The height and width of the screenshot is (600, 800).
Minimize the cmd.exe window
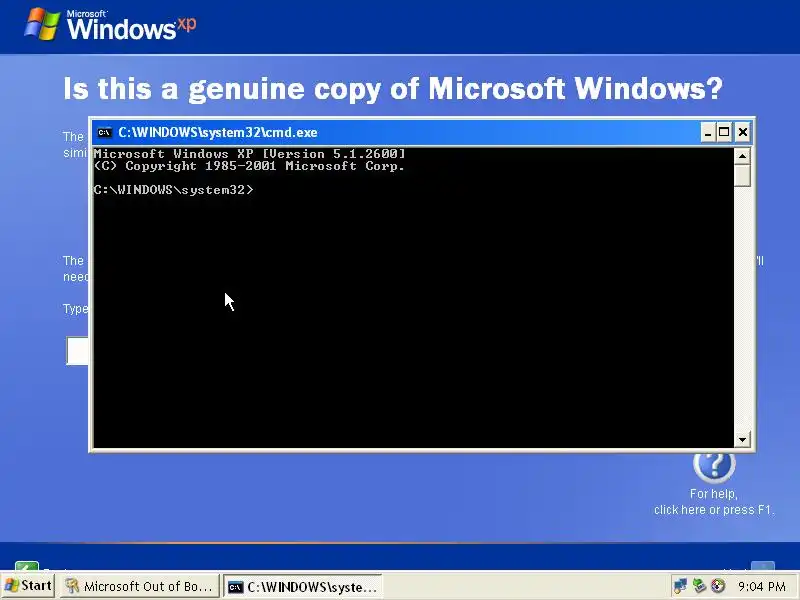click(708, 133)
